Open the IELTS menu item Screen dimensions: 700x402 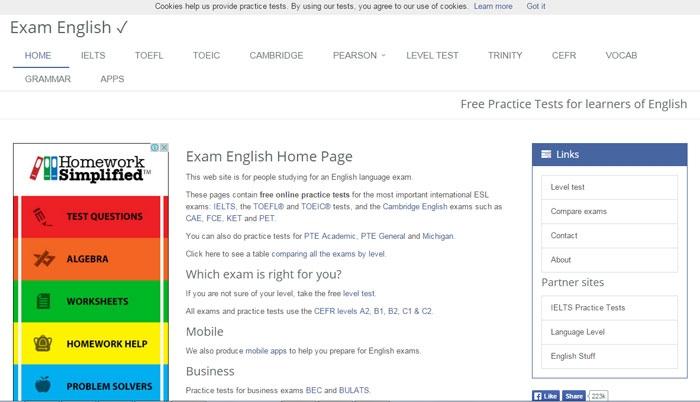coord(93,55)
